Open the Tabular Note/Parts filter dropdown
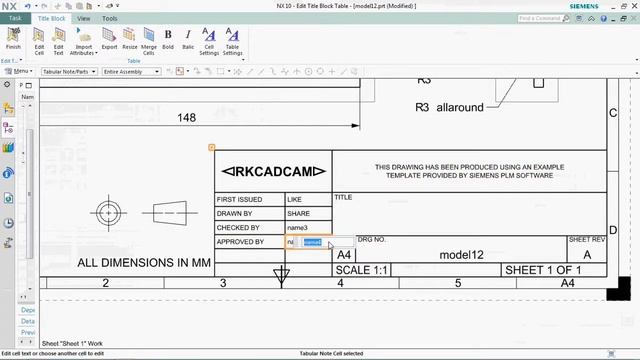The height and width of the screenshot is (360, 640). click(x=69, y=71)
